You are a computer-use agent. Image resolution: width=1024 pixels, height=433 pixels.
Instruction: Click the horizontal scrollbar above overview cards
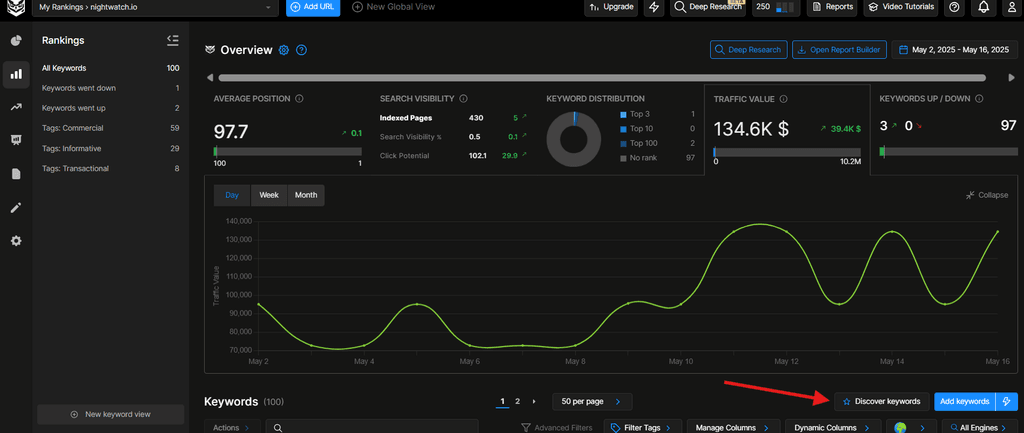click(602, 78)
